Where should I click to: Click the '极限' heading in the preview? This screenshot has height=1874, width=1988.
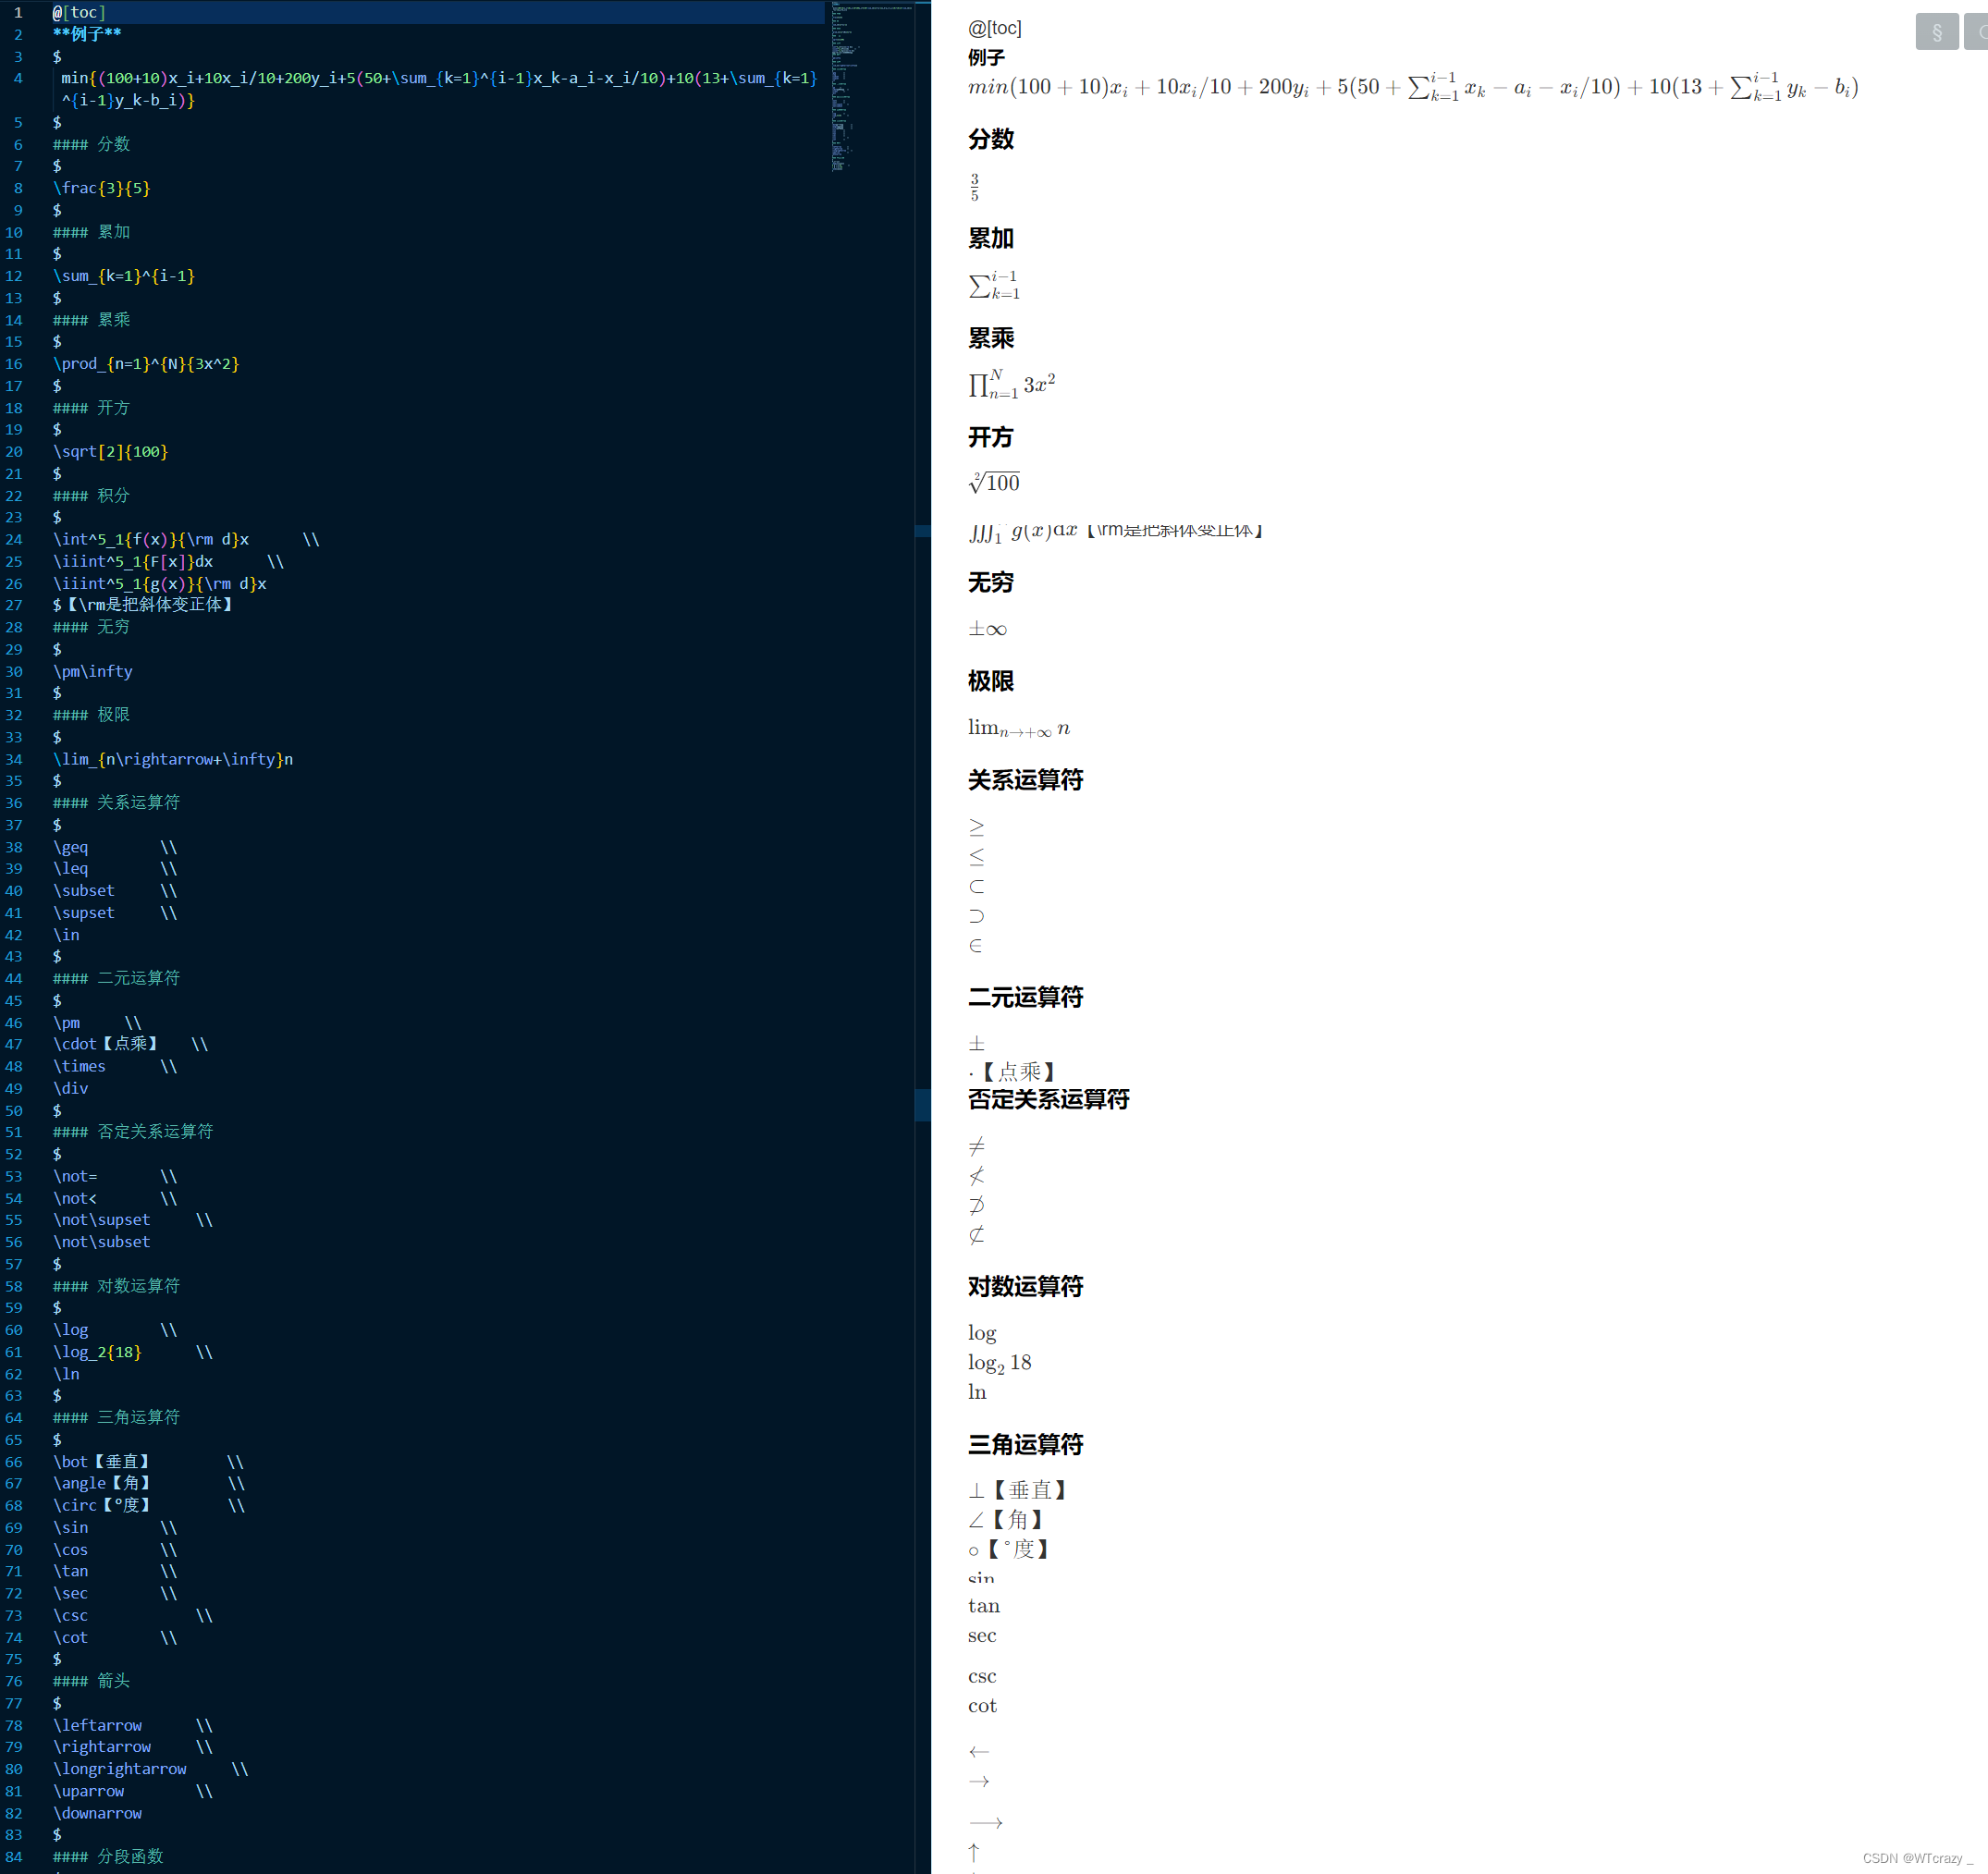pyautogui.click(x=991, y=681)
